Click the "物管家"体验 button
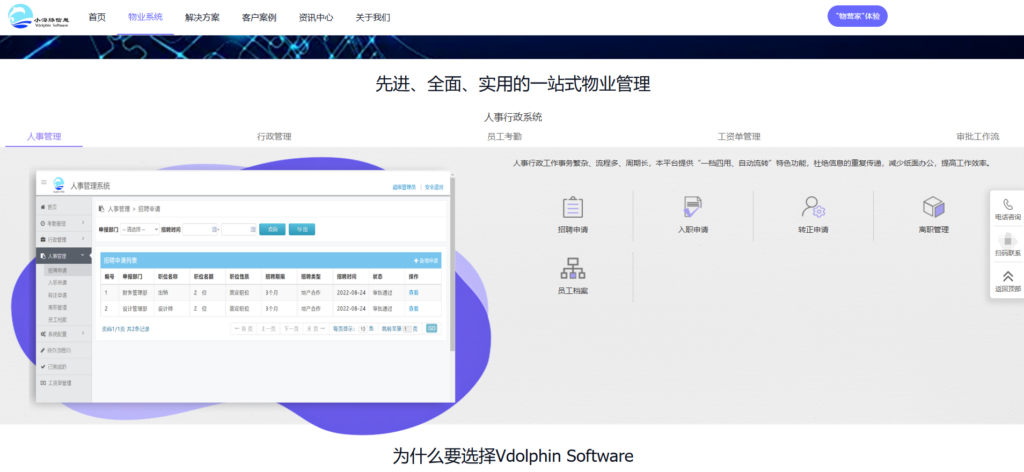This screenshot has width=1024, height=472. pos(857,16)
